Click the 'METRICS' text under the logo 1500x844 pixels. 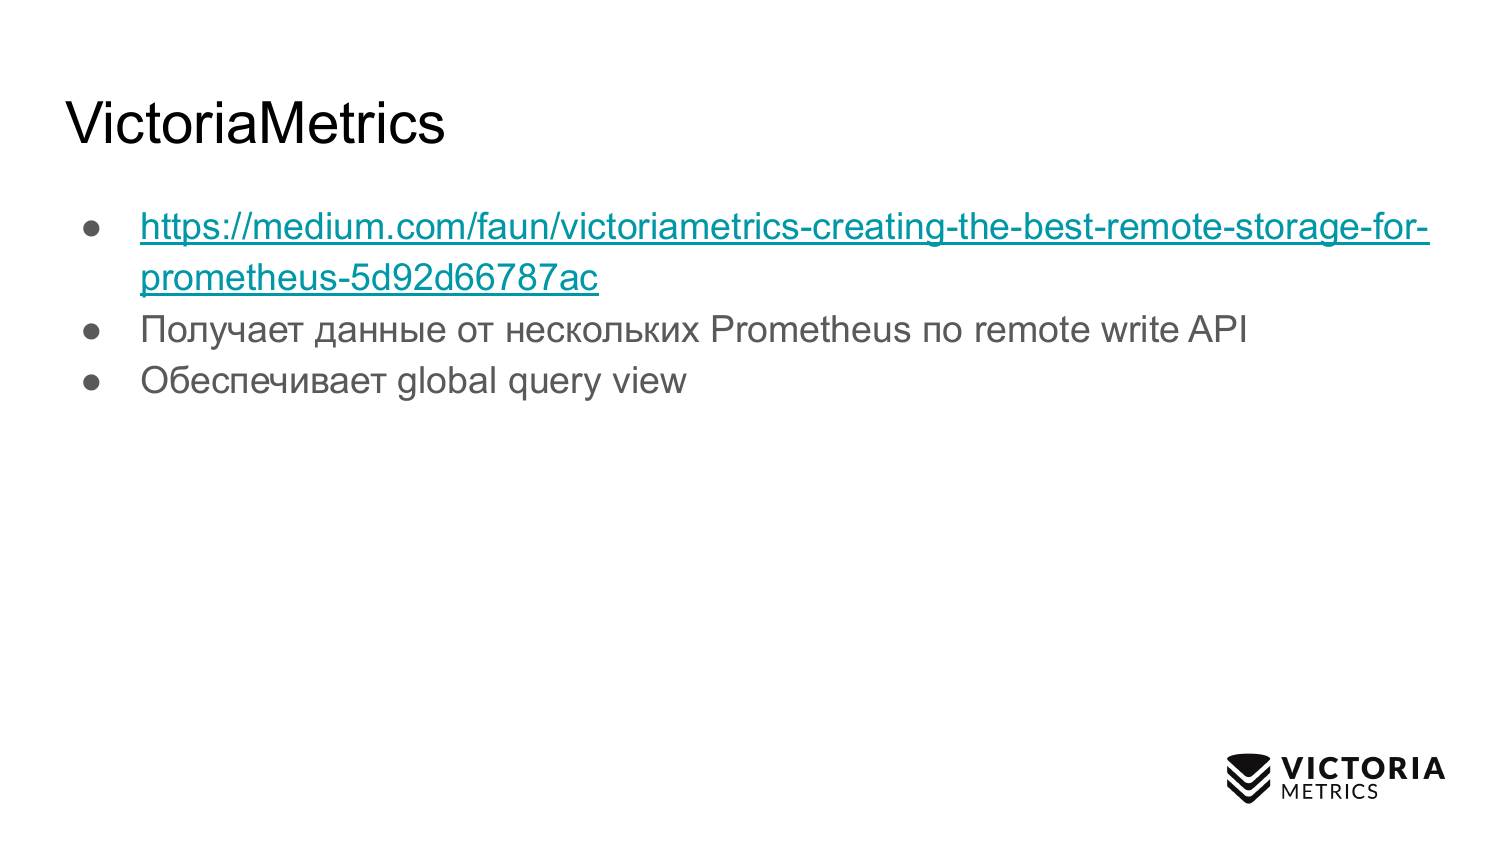click(x=1329, y=792)
